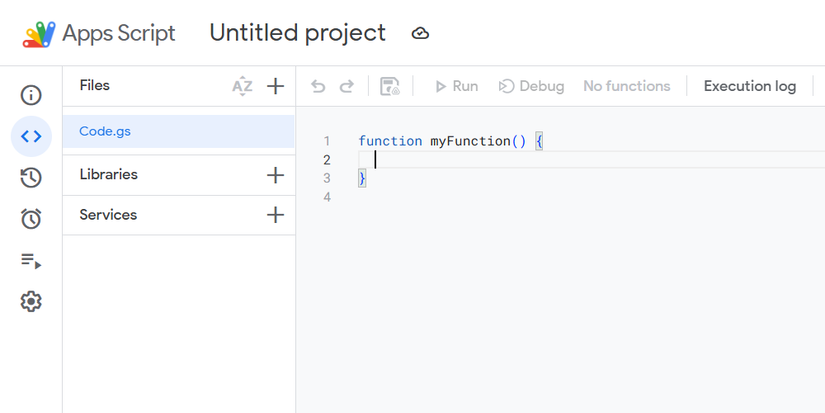Click the Redo arrow in toolbar
This screenshot has width=825, height=413.
[x=347, y=86]
